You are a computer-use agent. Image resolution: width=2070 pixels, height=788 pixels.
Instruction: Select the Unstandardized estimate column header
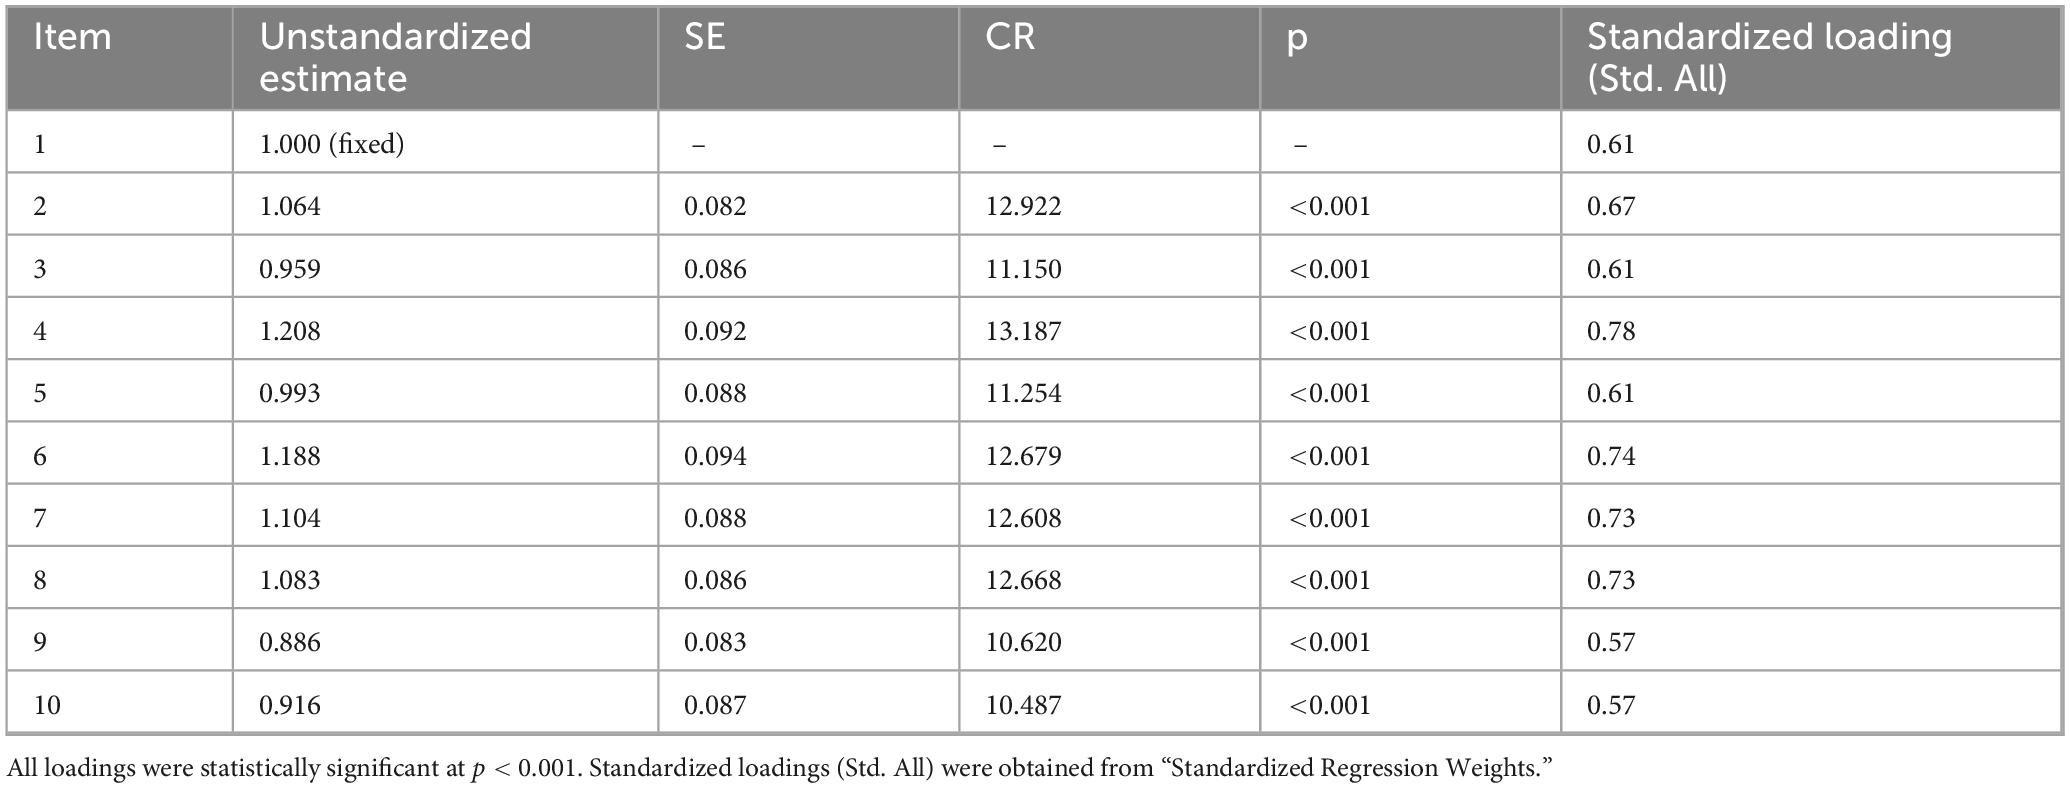coord(395,58)
